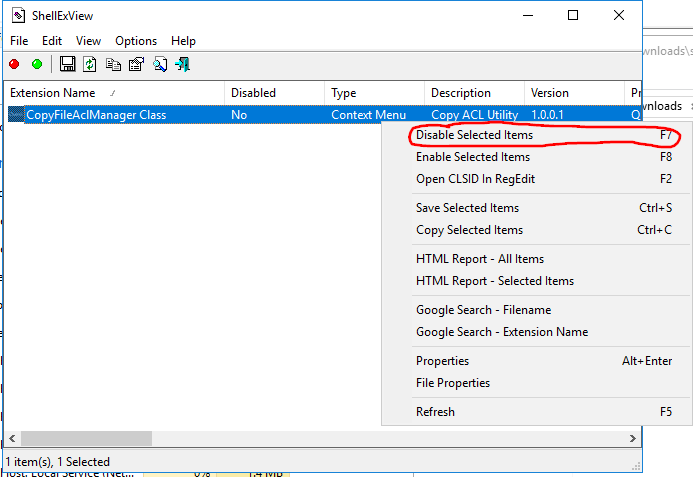Open the Help menu
693x477 pixels.
183,41
